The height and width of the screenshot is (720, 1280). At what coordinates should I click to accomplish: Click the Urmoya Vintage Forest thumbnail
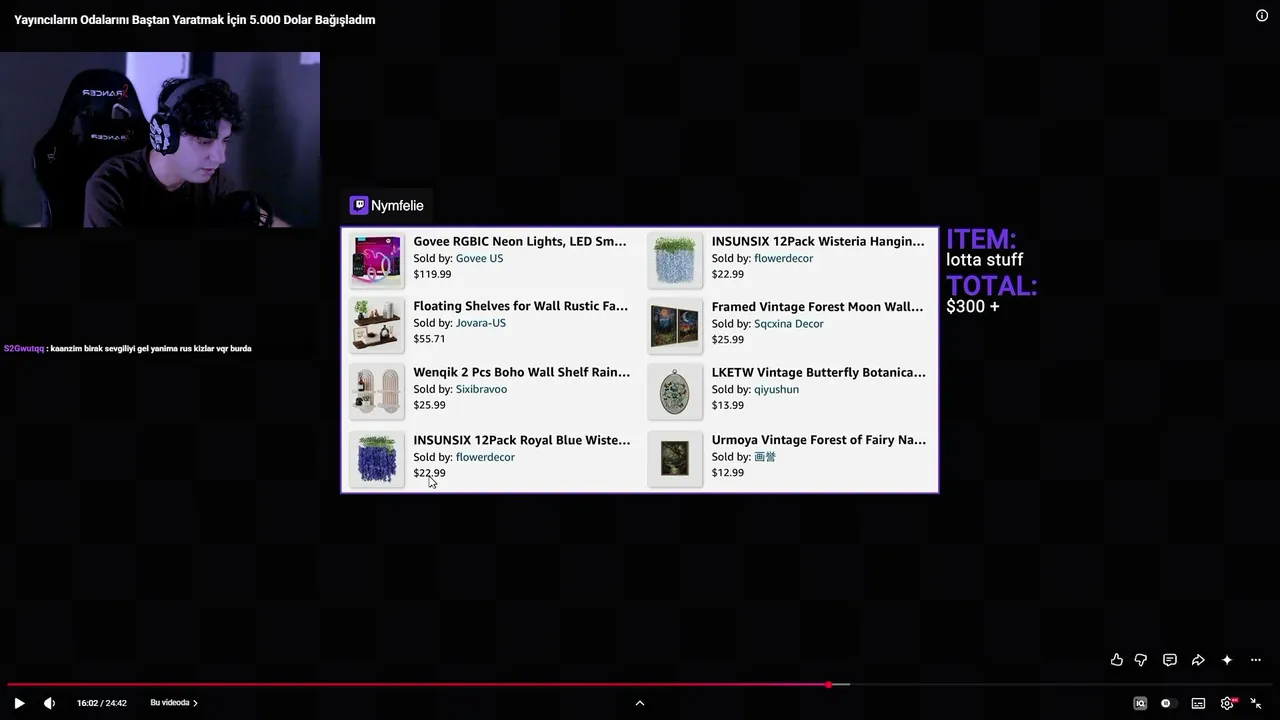coord(675,458)
